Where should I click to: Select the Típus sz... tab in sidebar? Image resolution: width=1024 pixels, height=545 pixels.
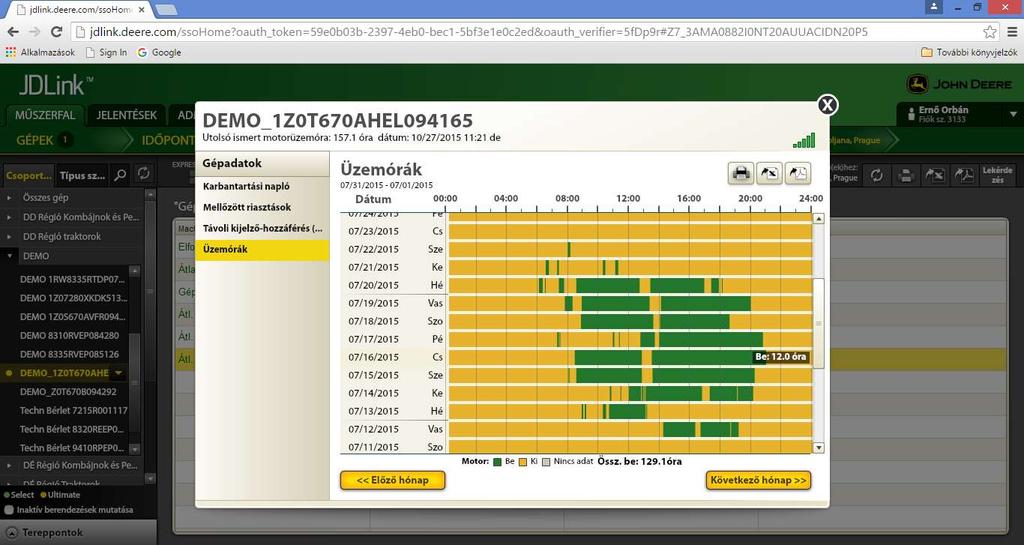point(82,176)
